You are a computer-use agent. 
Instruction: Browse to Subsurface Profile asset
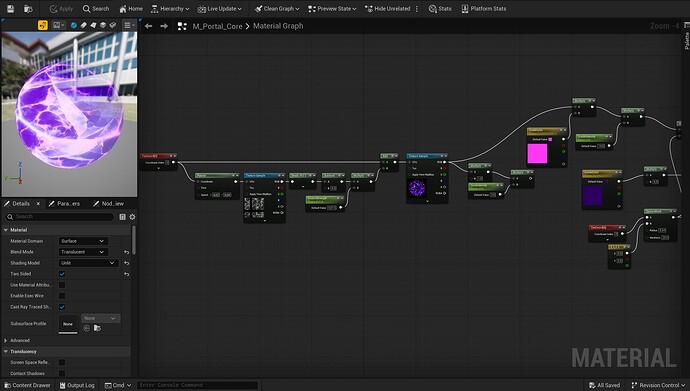(x=97, y=328)
